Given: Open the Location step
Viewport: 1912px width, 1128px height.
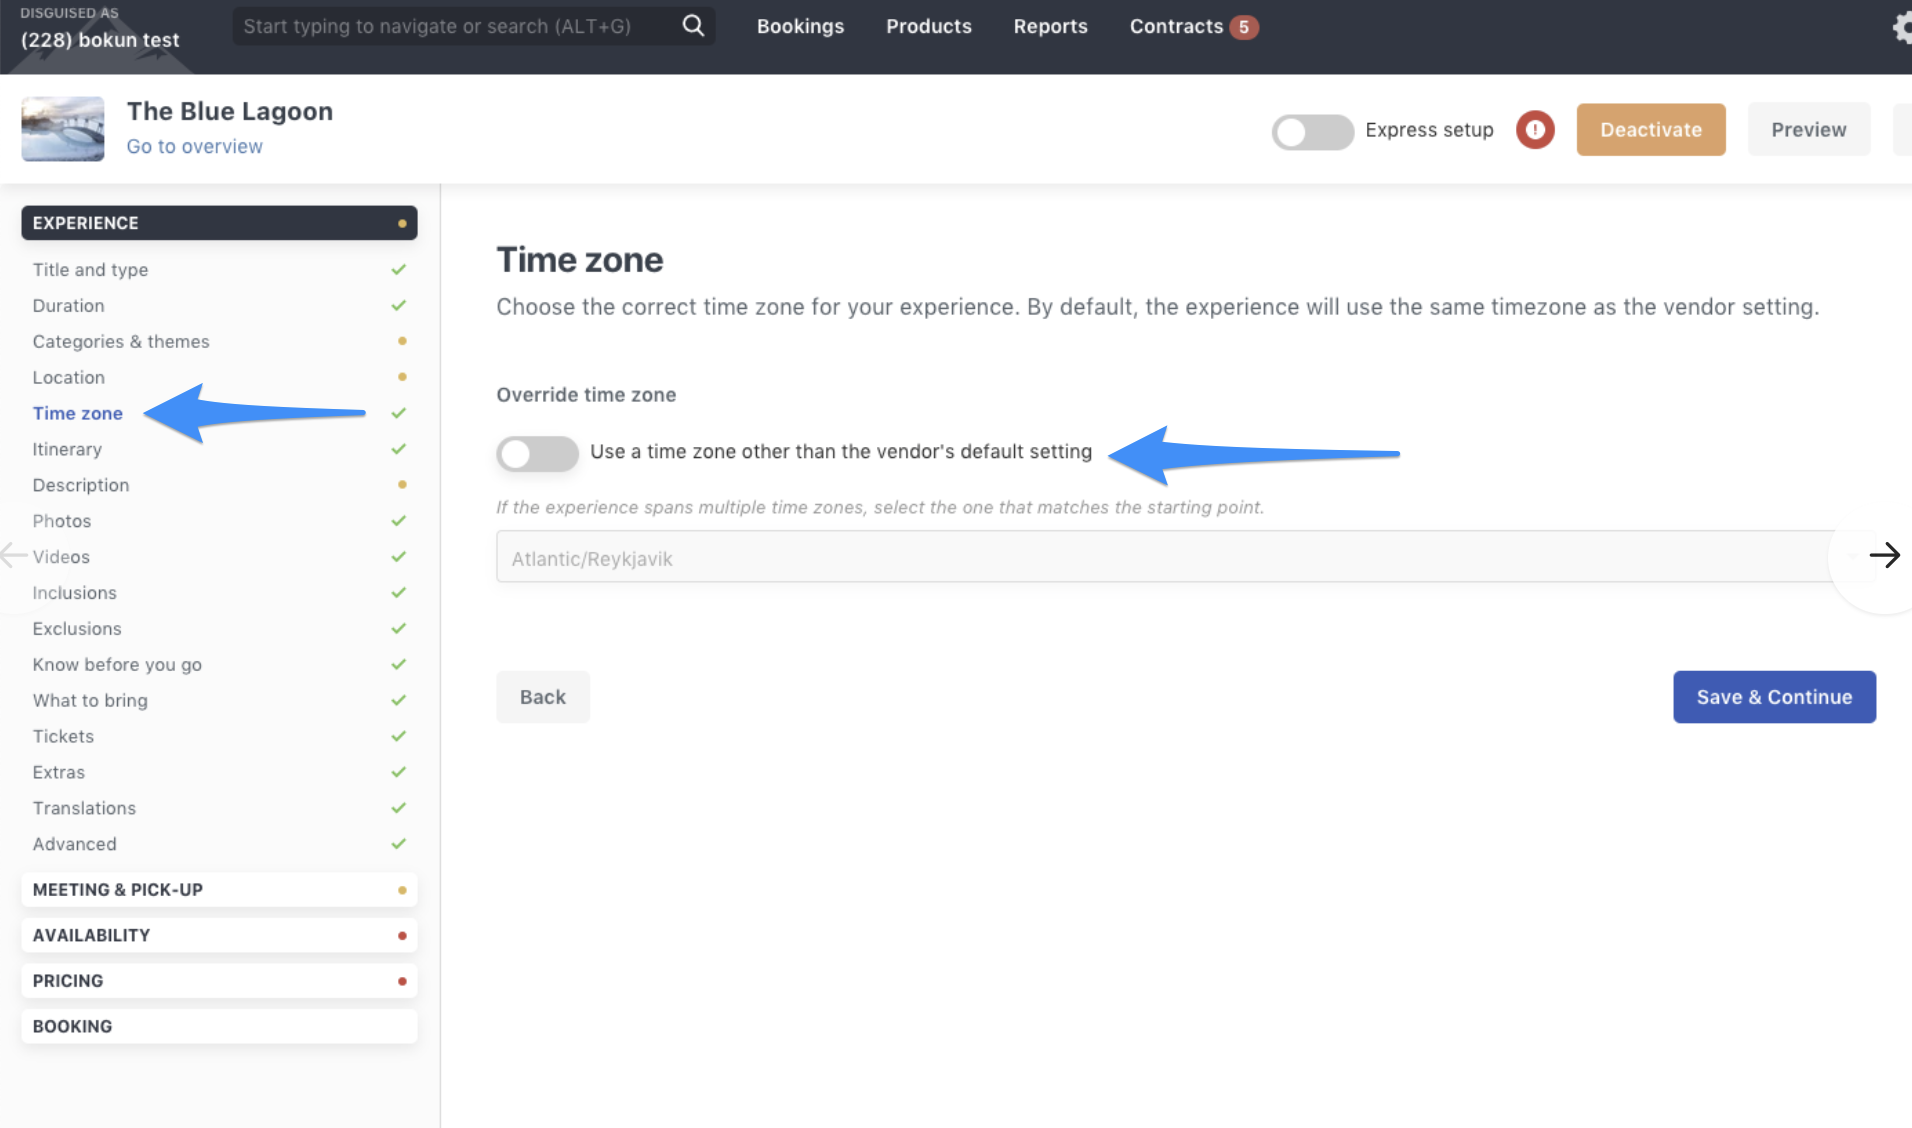Looking at the screenshot, I should pos(68,378).
